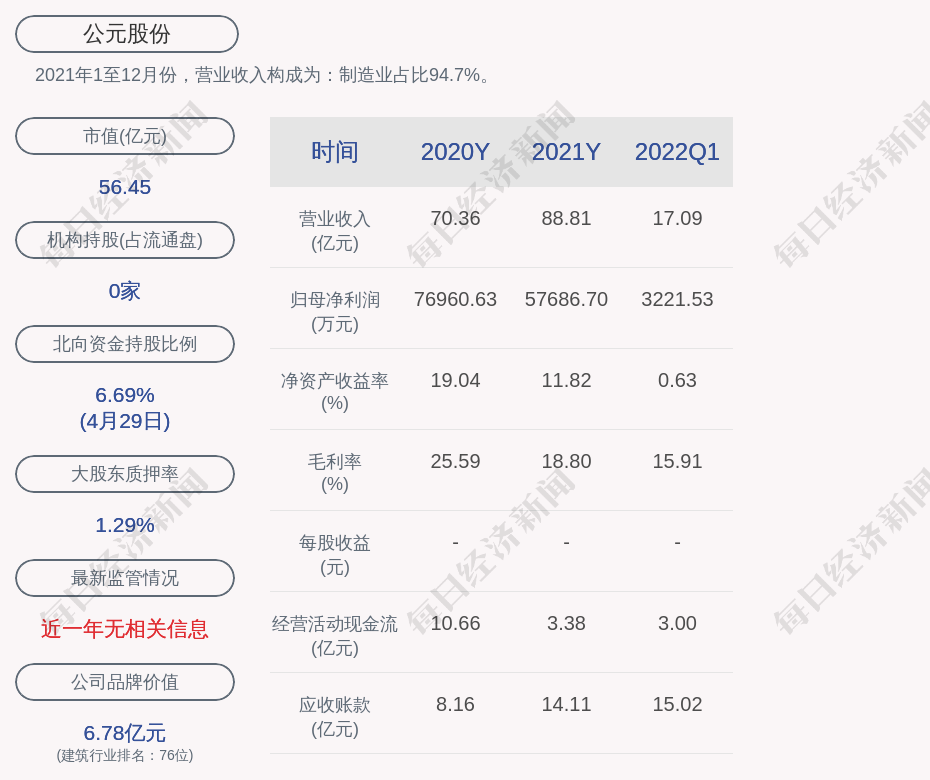Click the 公司品牌价值 pill
The width and height of the screenshot is (930, 780).
125,682
